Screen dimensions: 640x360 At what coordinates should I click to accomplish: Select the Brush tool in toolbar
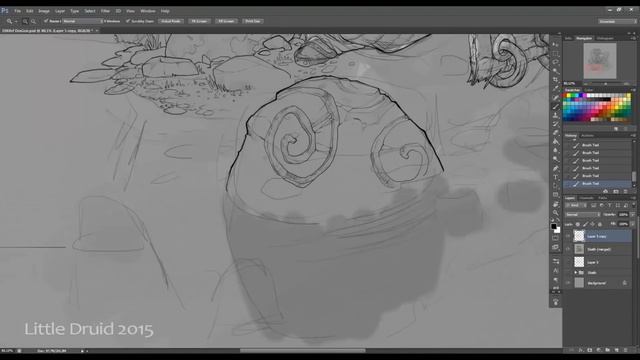pyautogui.click(x=556, y=106)
